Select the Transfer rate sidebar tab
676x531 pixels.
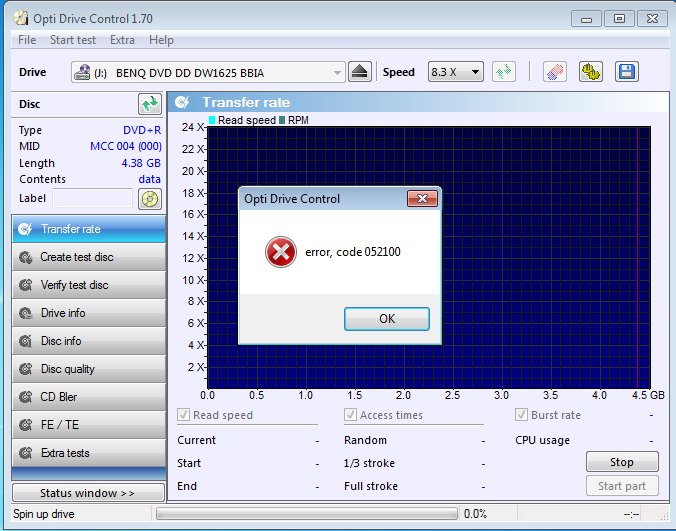tap(89, 229)
